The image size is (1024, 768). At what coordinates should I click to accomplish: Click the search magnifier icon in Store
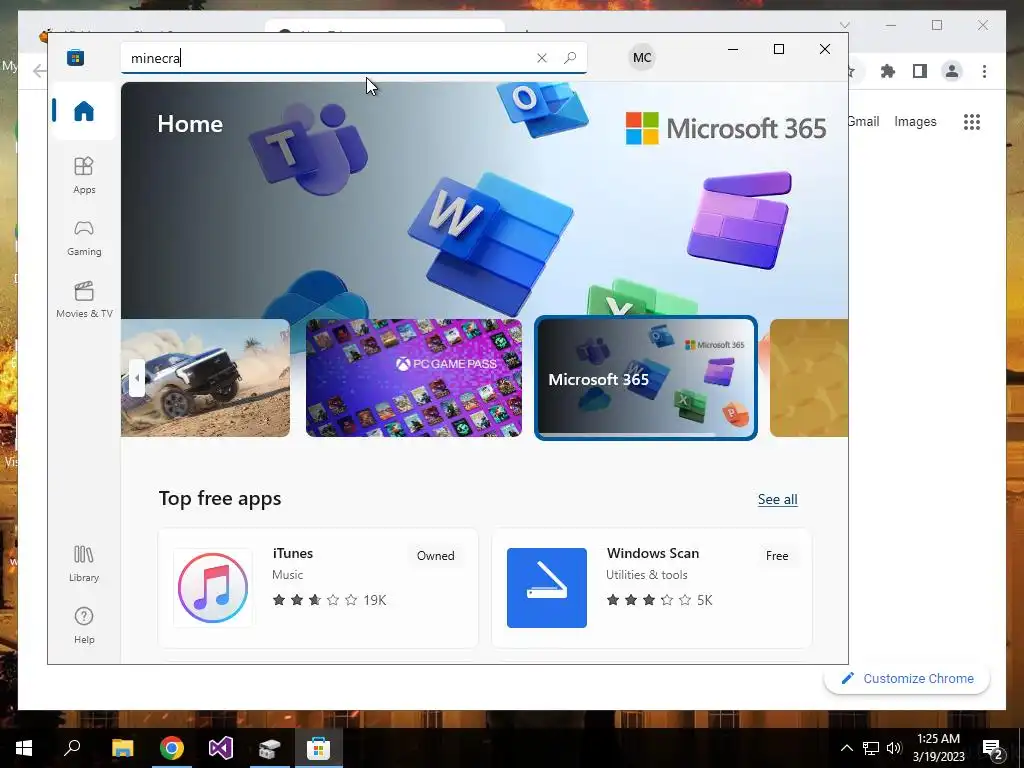coord(569,58)
